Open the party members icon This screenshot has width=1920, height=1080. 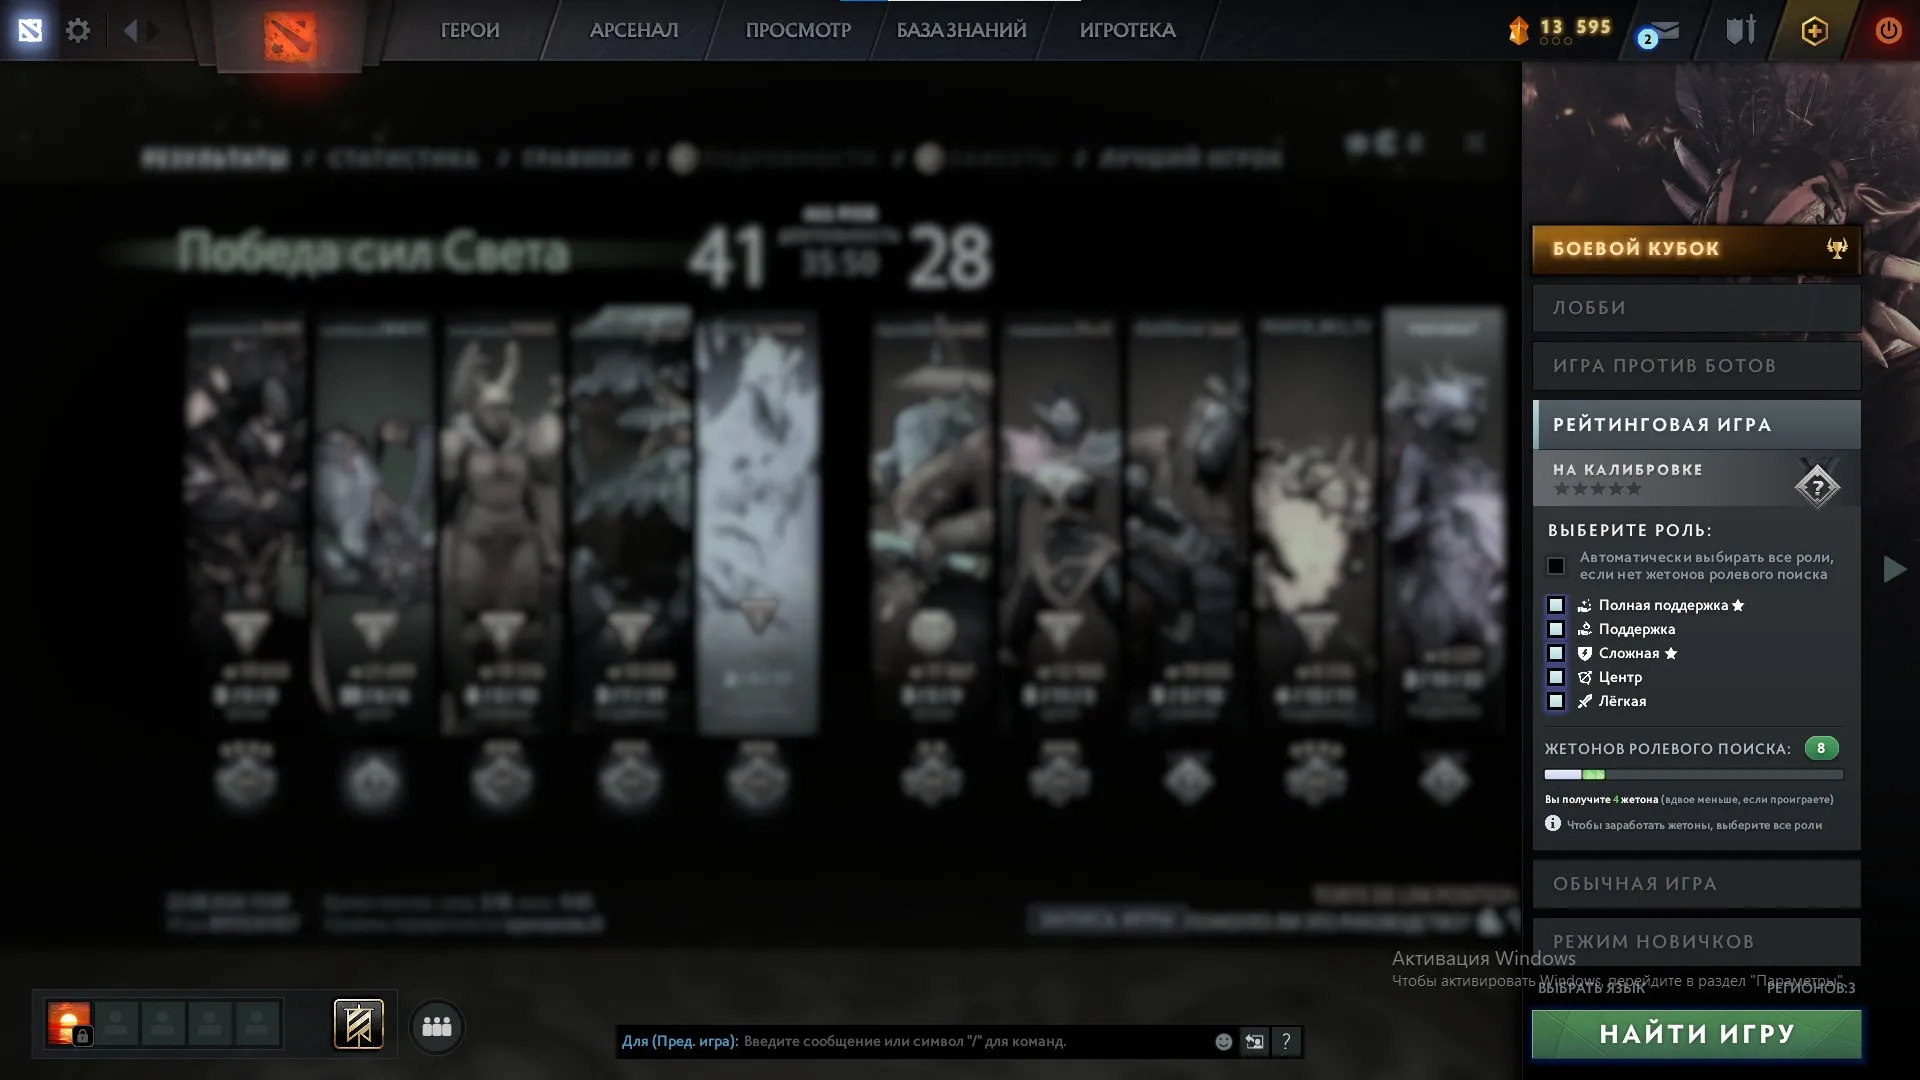coord(437,1026)
